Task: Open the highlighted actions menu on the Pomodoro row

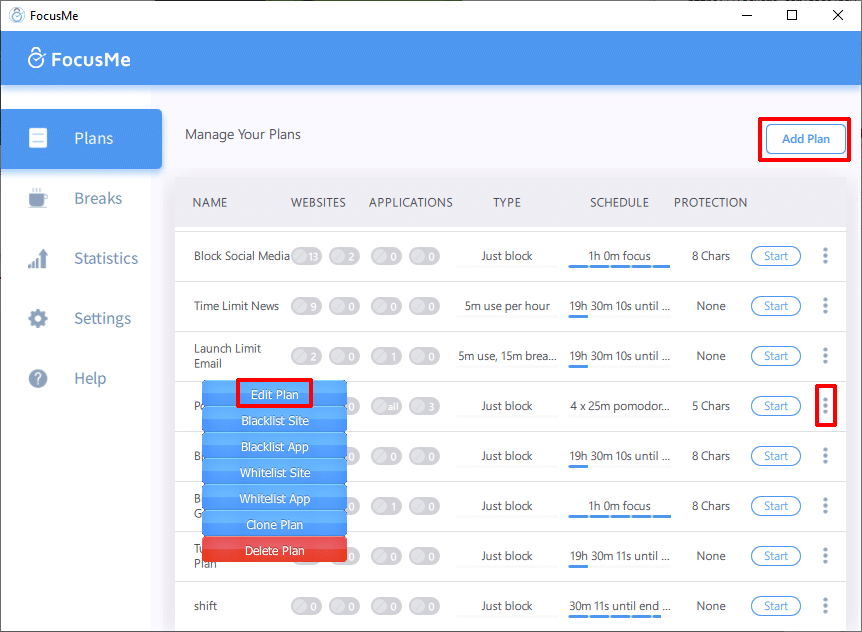Action: pos(825,405)
